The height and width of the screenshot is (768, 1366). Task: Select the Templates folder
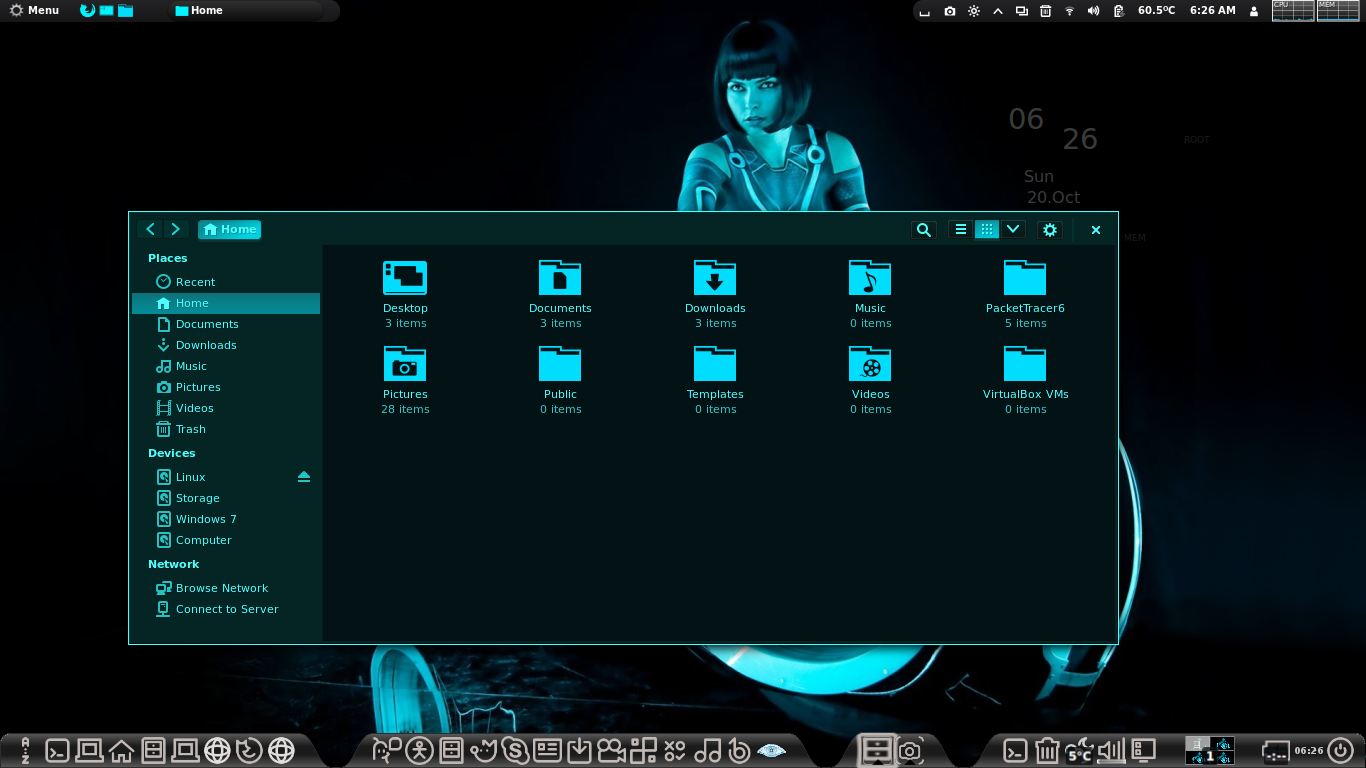point(715,364)
